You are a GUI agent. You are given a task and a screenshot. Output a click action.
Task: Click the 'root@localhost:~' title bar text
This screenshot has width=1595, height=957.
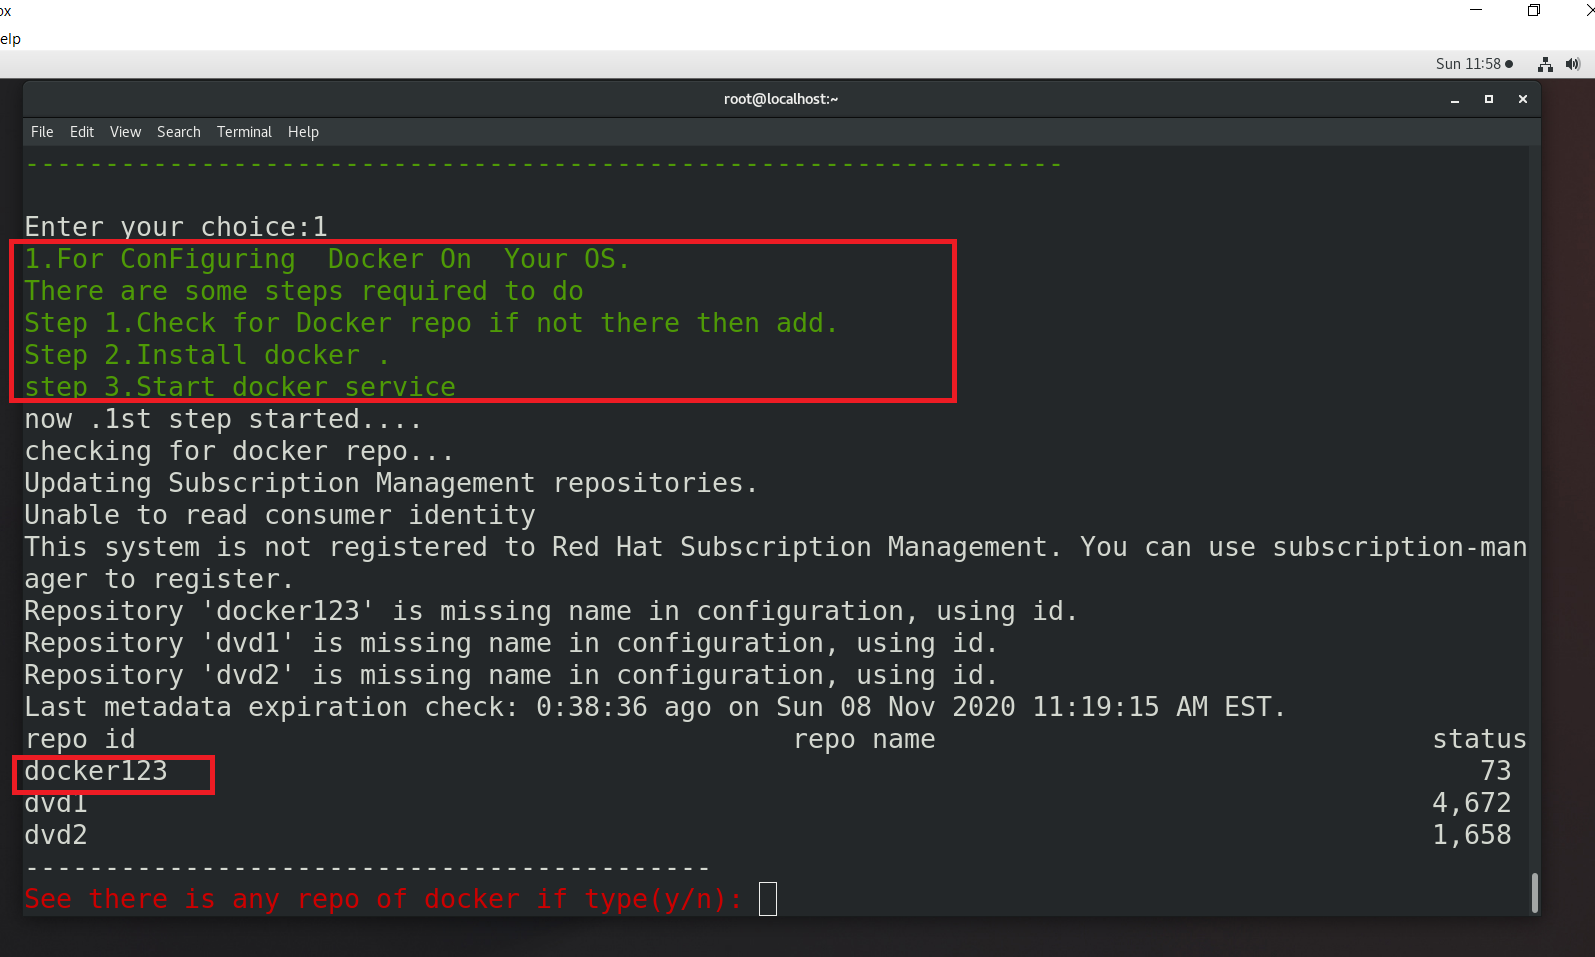[x=781, y=99]
